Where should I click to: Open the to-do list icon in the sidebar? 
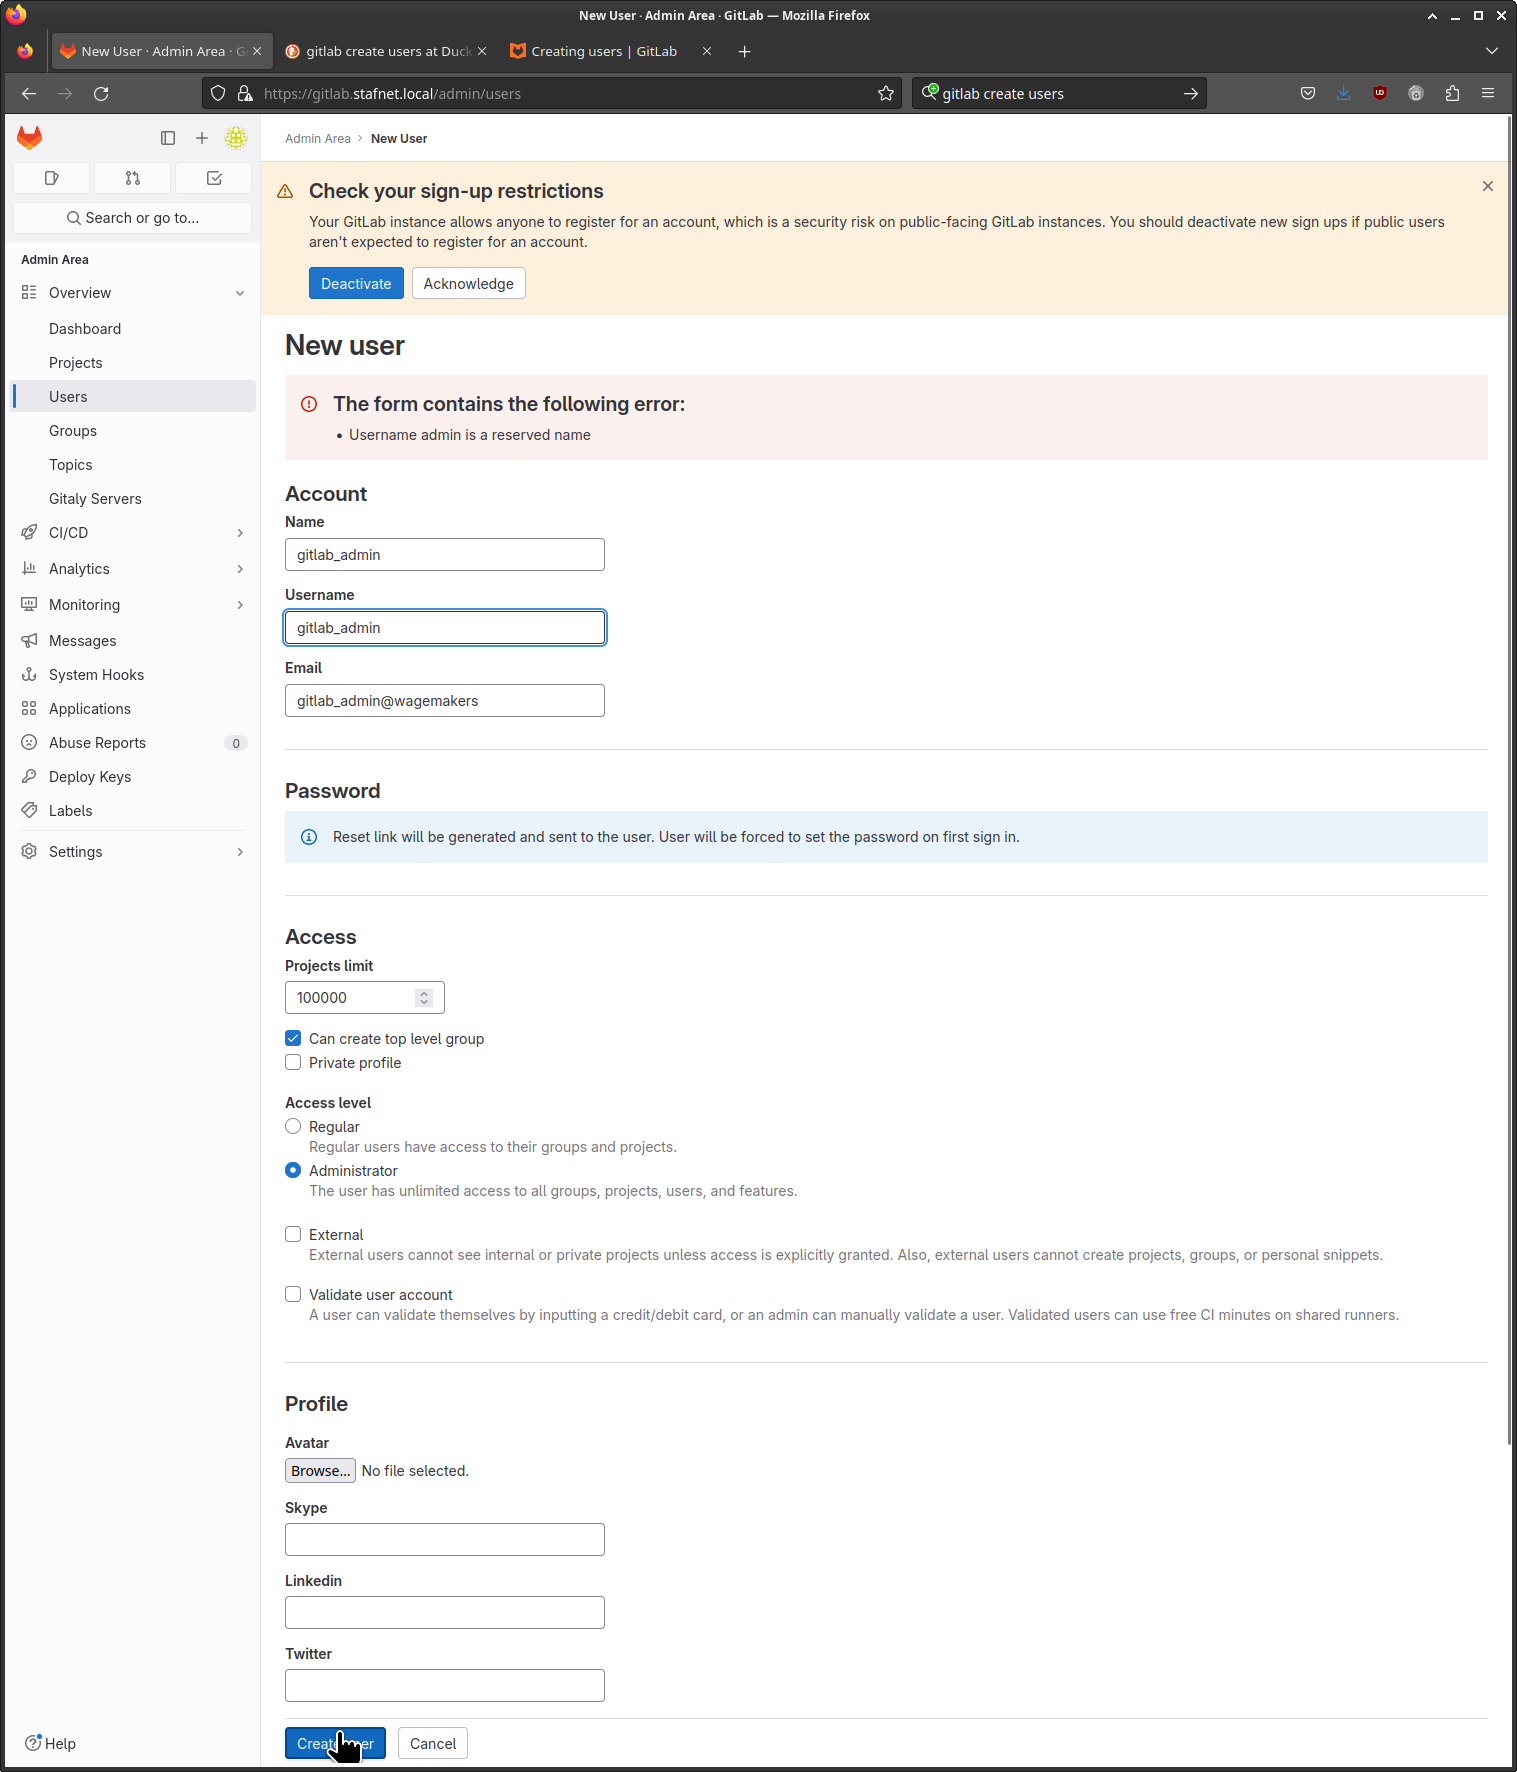[214, 178]
